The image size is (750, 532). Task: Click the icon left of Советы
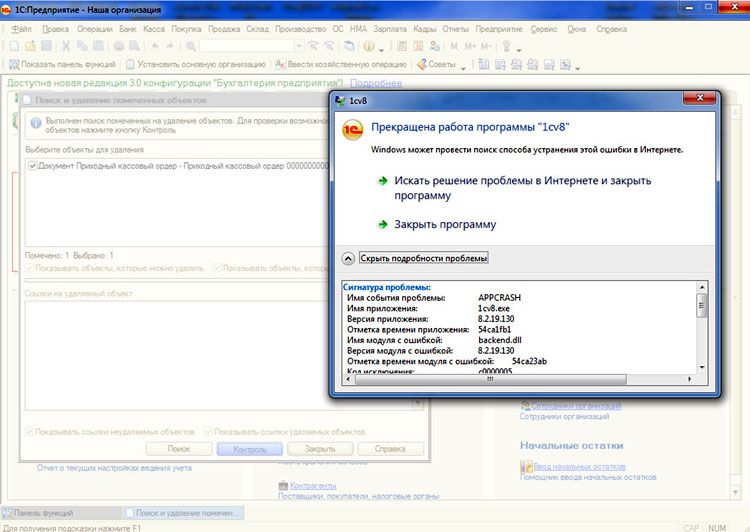coord(421,64)
